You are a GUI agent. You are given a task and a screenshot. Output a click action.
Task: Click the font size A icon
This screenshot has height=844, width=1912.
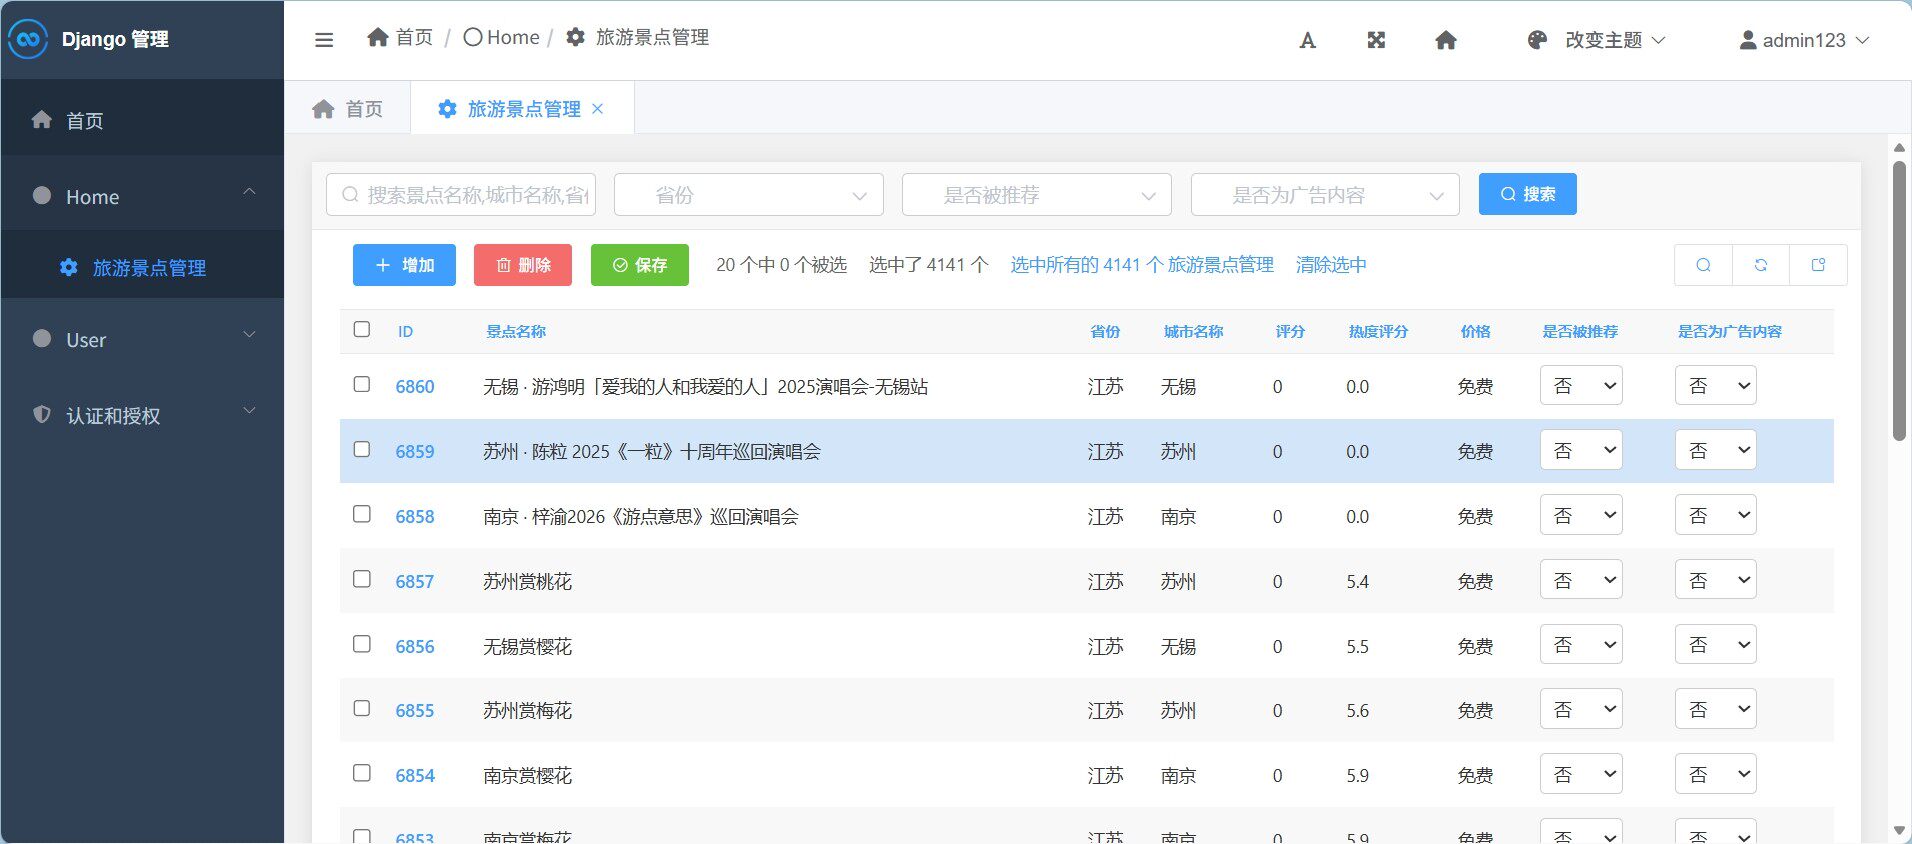(x=1307, y=40)
